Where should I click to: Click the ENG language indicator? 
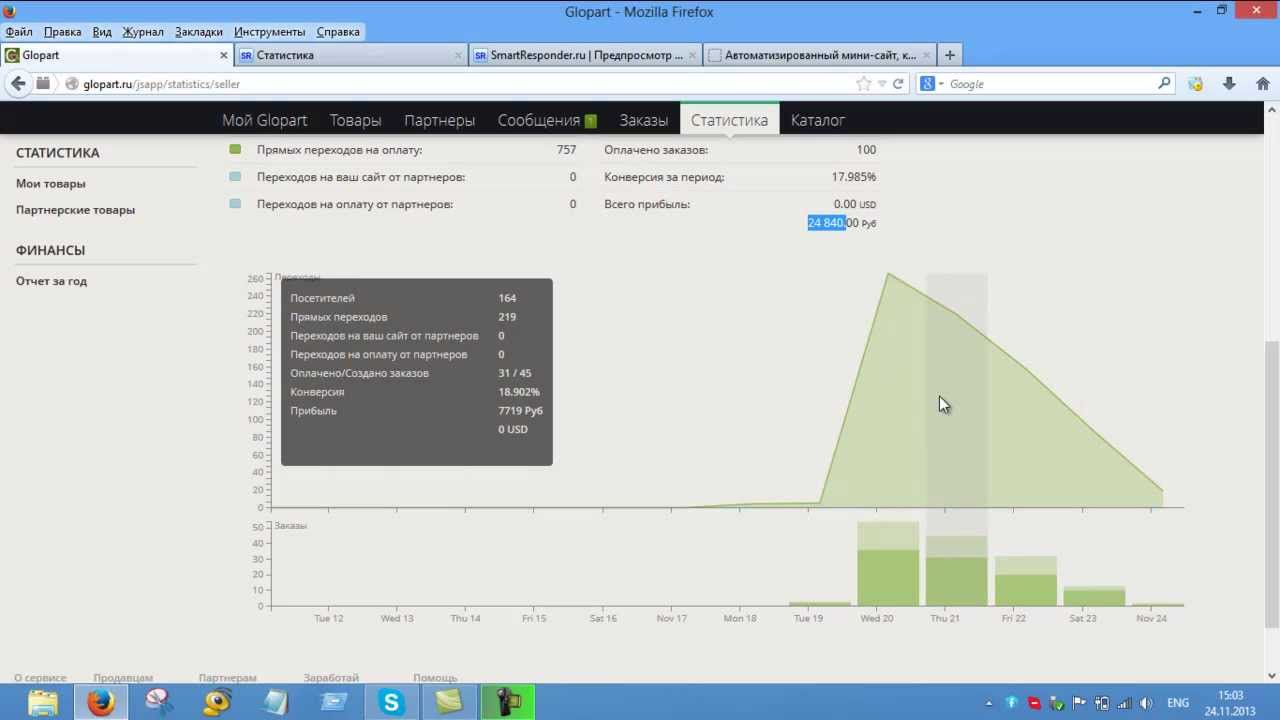[1178, 703]
